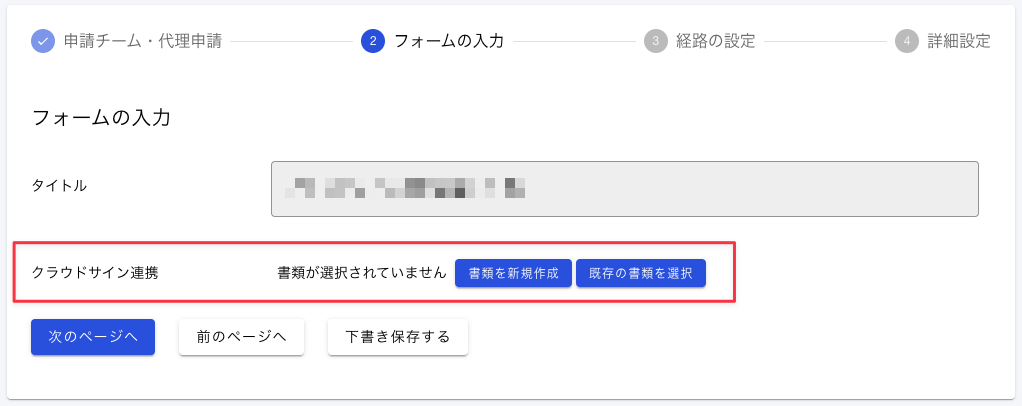This screenshot has width=1022, height=406.
Task: Open the 経路の設定 step label
Action: (x=716, y=42)
